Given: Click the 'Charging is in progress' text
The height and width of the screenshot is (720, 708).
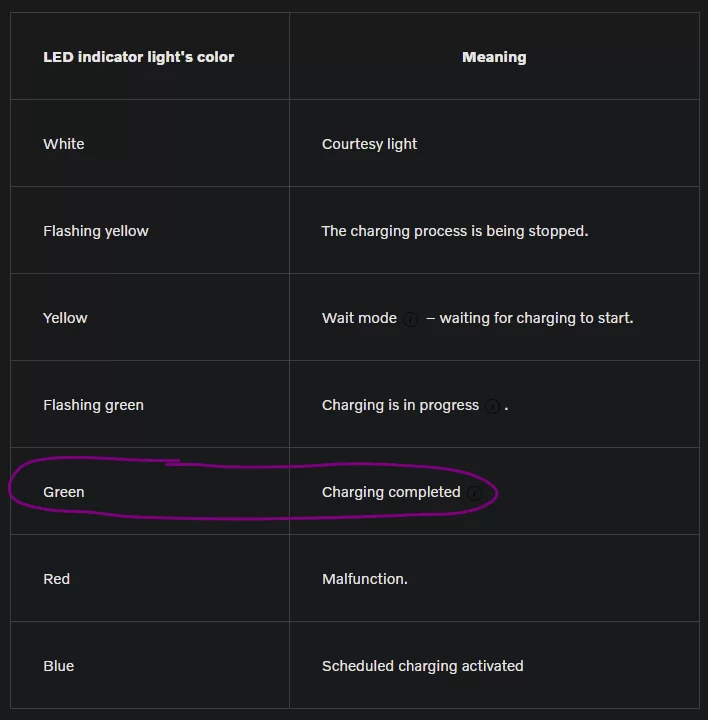Looking at the screenshot, I should tap(400, 405).
